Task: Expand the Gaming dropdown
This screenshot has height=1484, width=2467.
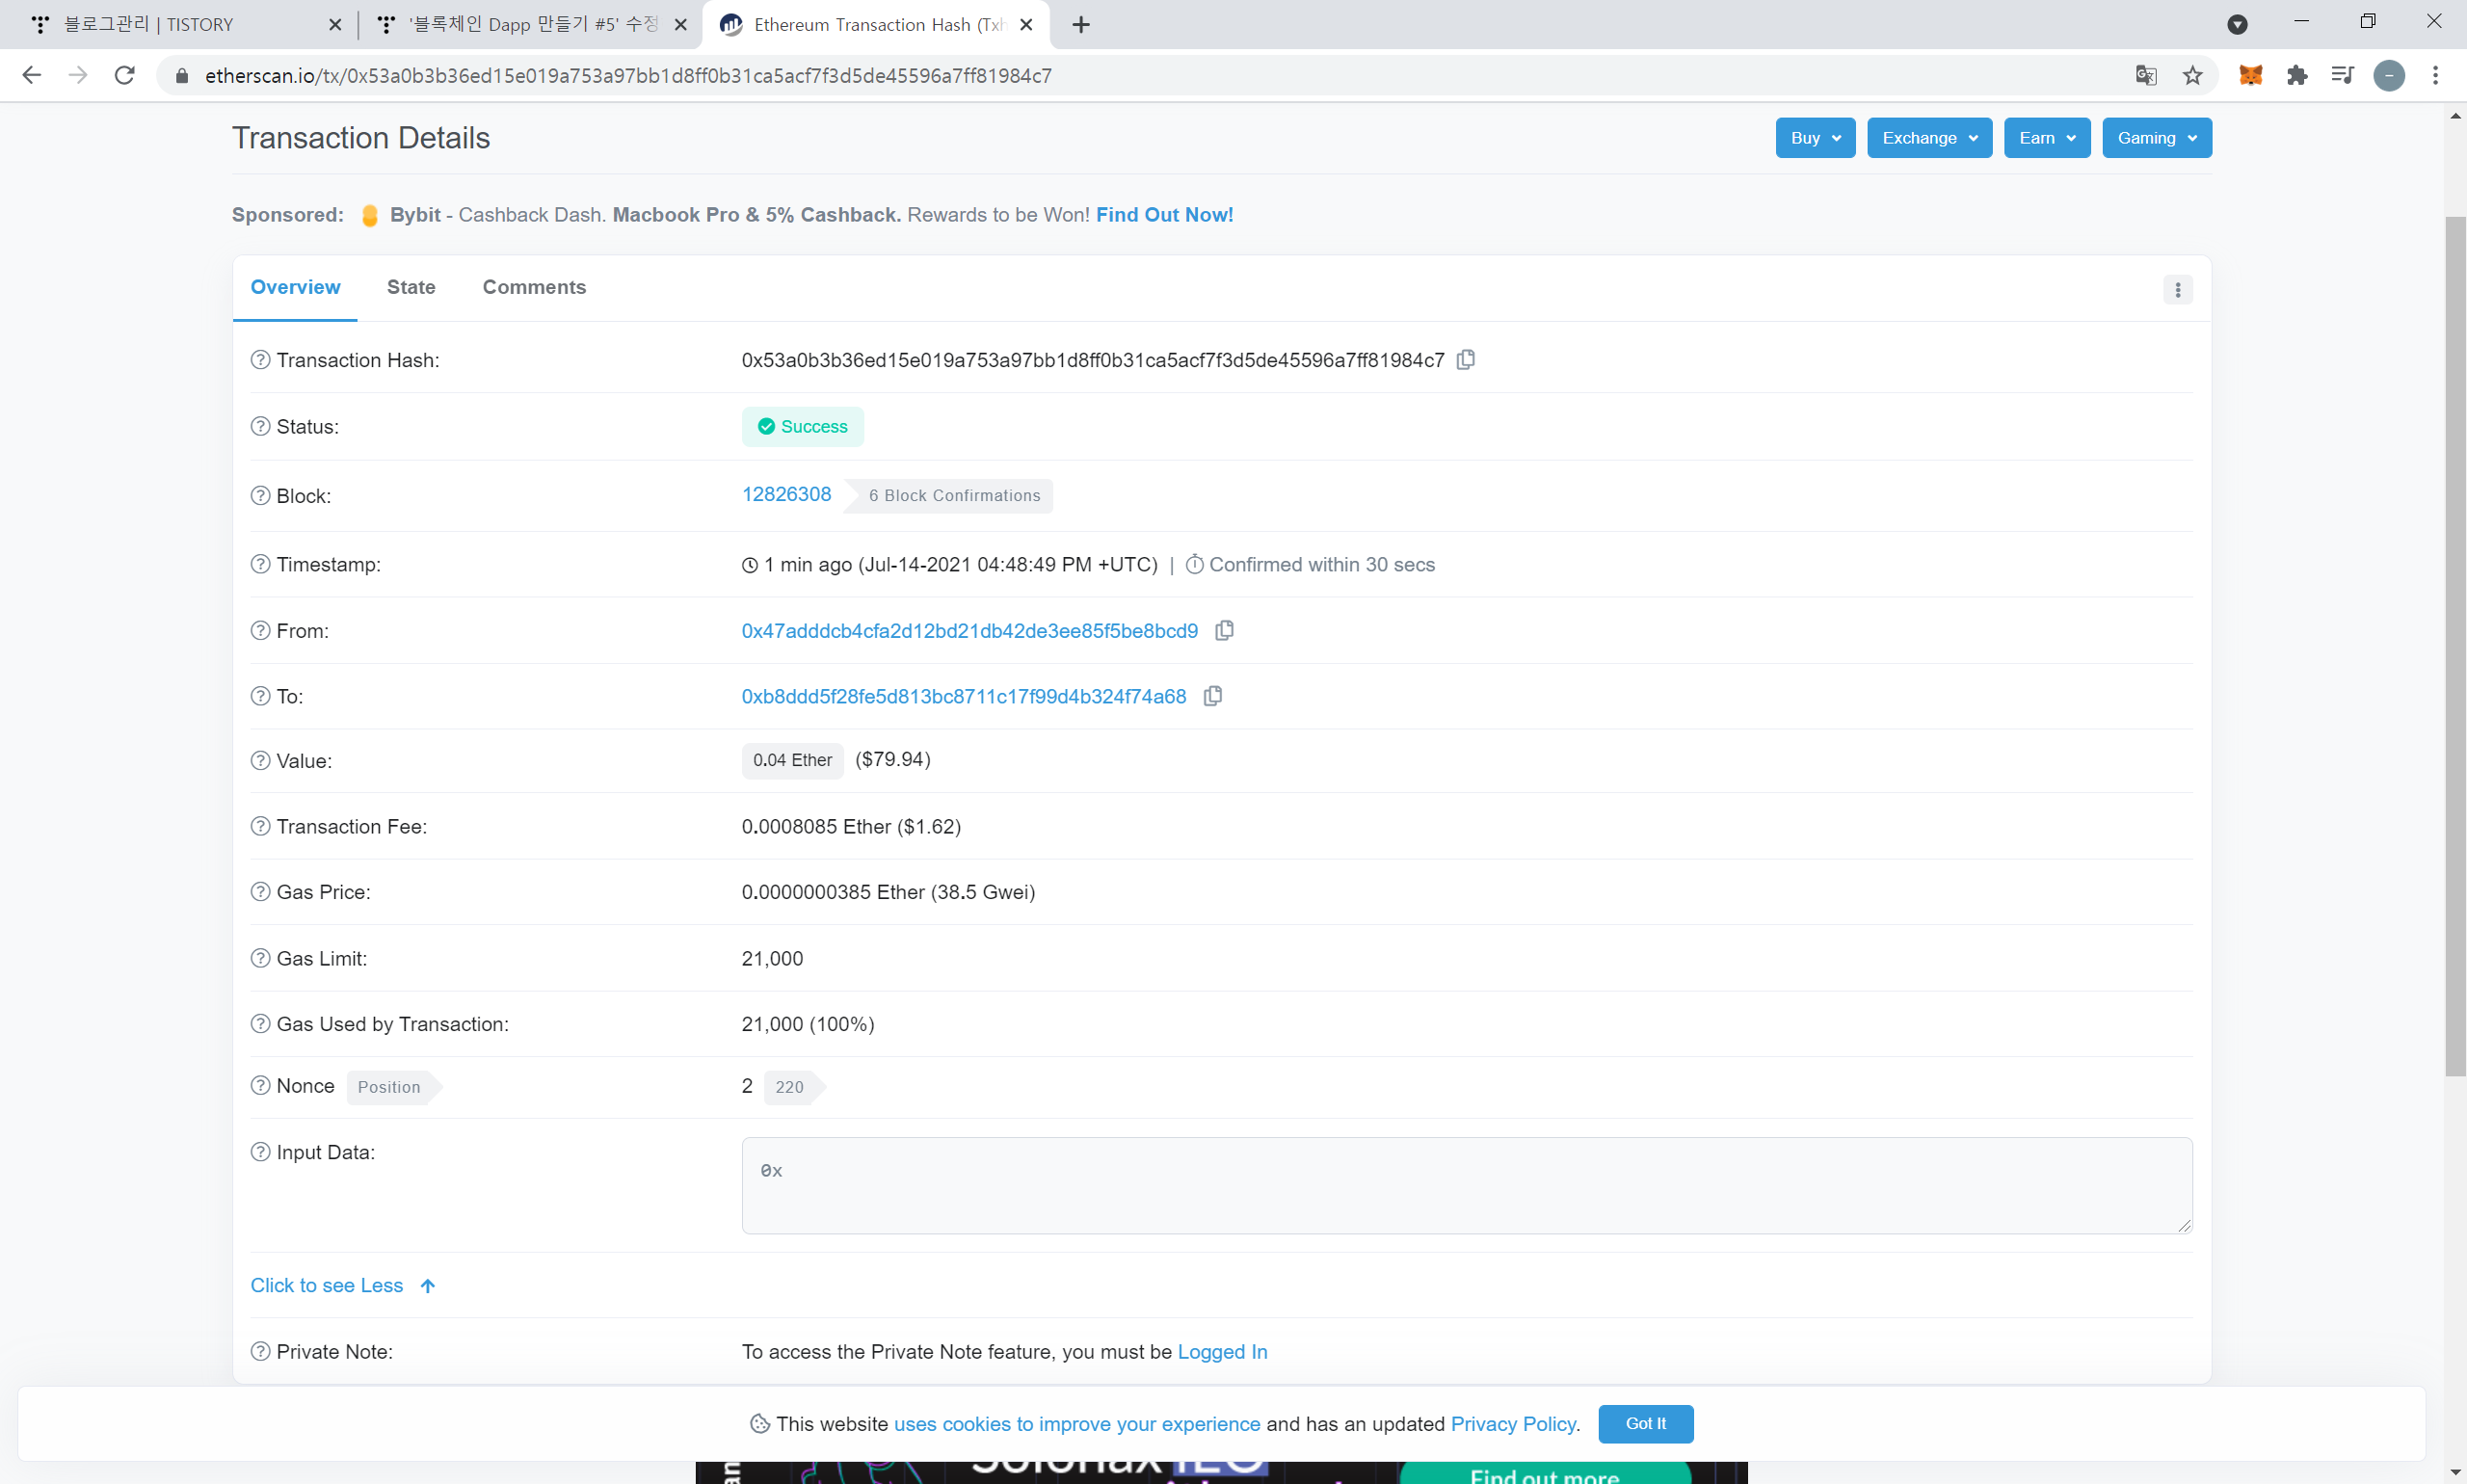Action: [2156, 138]
